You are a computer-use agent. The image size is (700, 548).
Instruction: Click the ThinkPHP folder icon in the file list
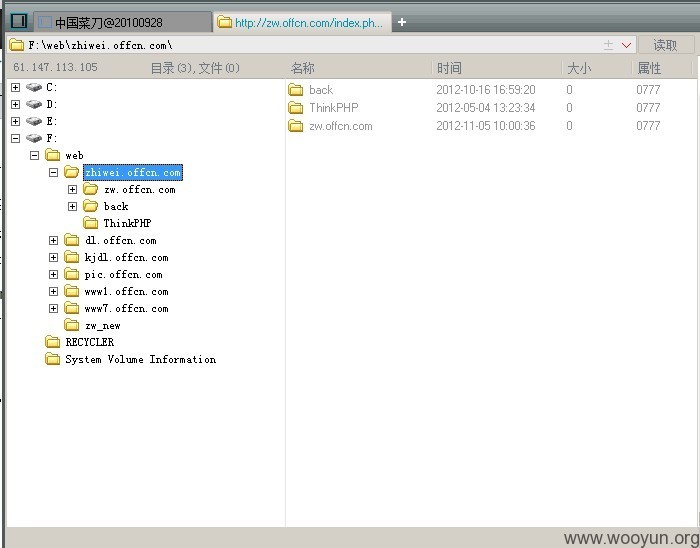296,108
